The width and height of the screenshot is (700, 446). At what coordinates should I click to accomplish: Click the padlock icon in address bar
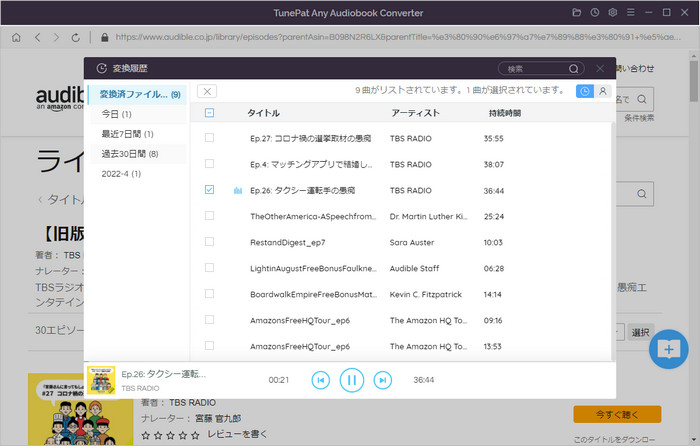104,38
